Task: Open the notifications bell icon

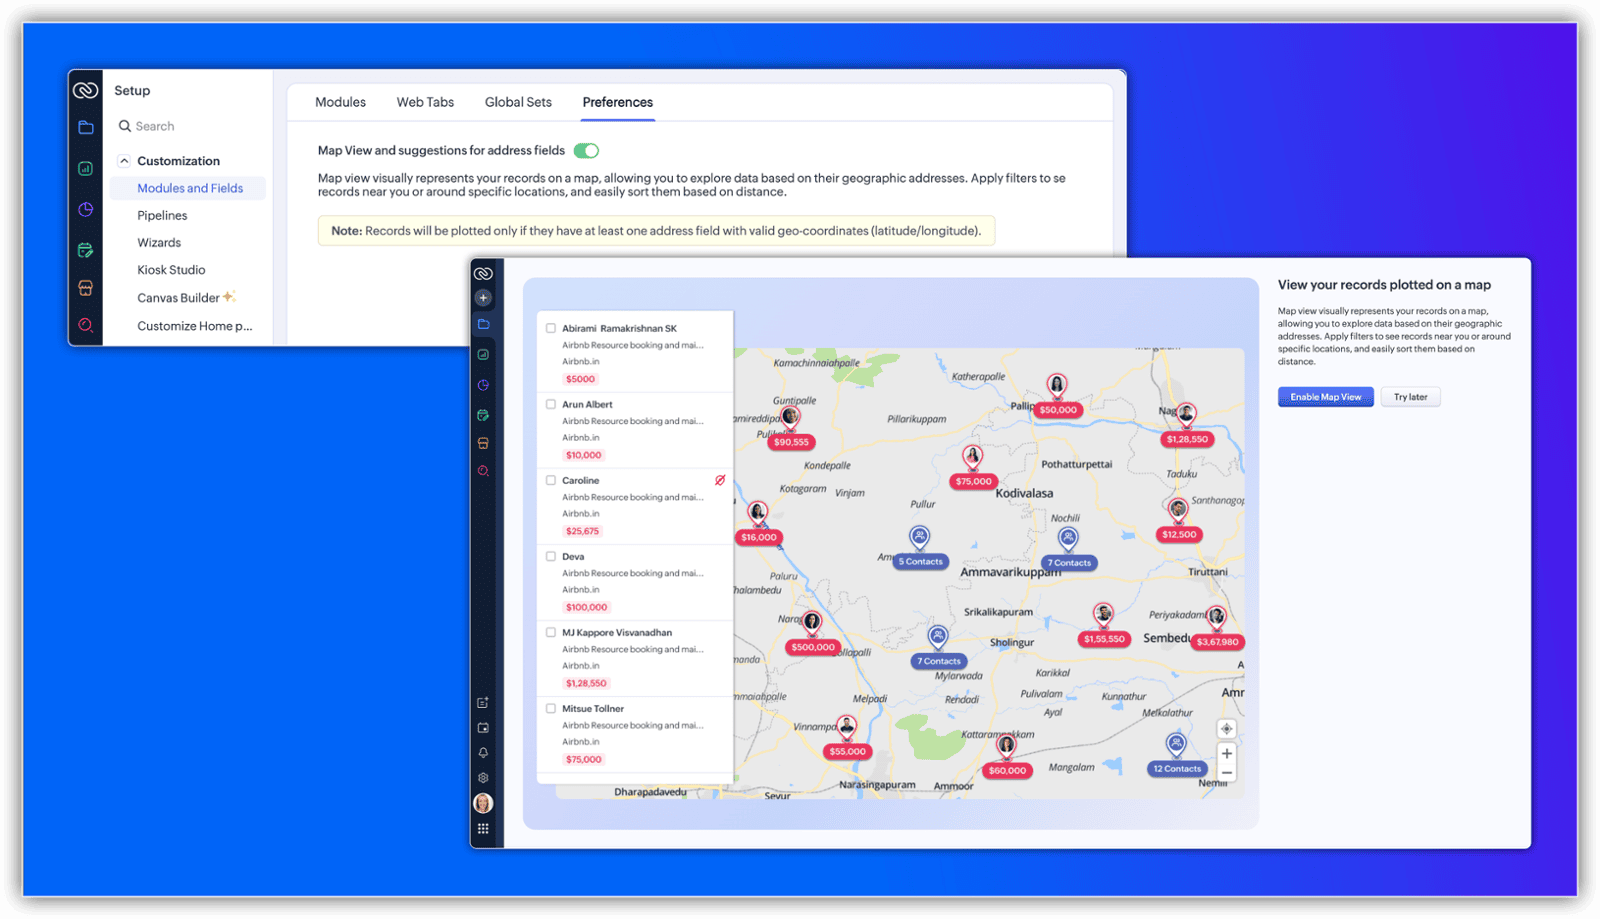Action: click(483, 753)
